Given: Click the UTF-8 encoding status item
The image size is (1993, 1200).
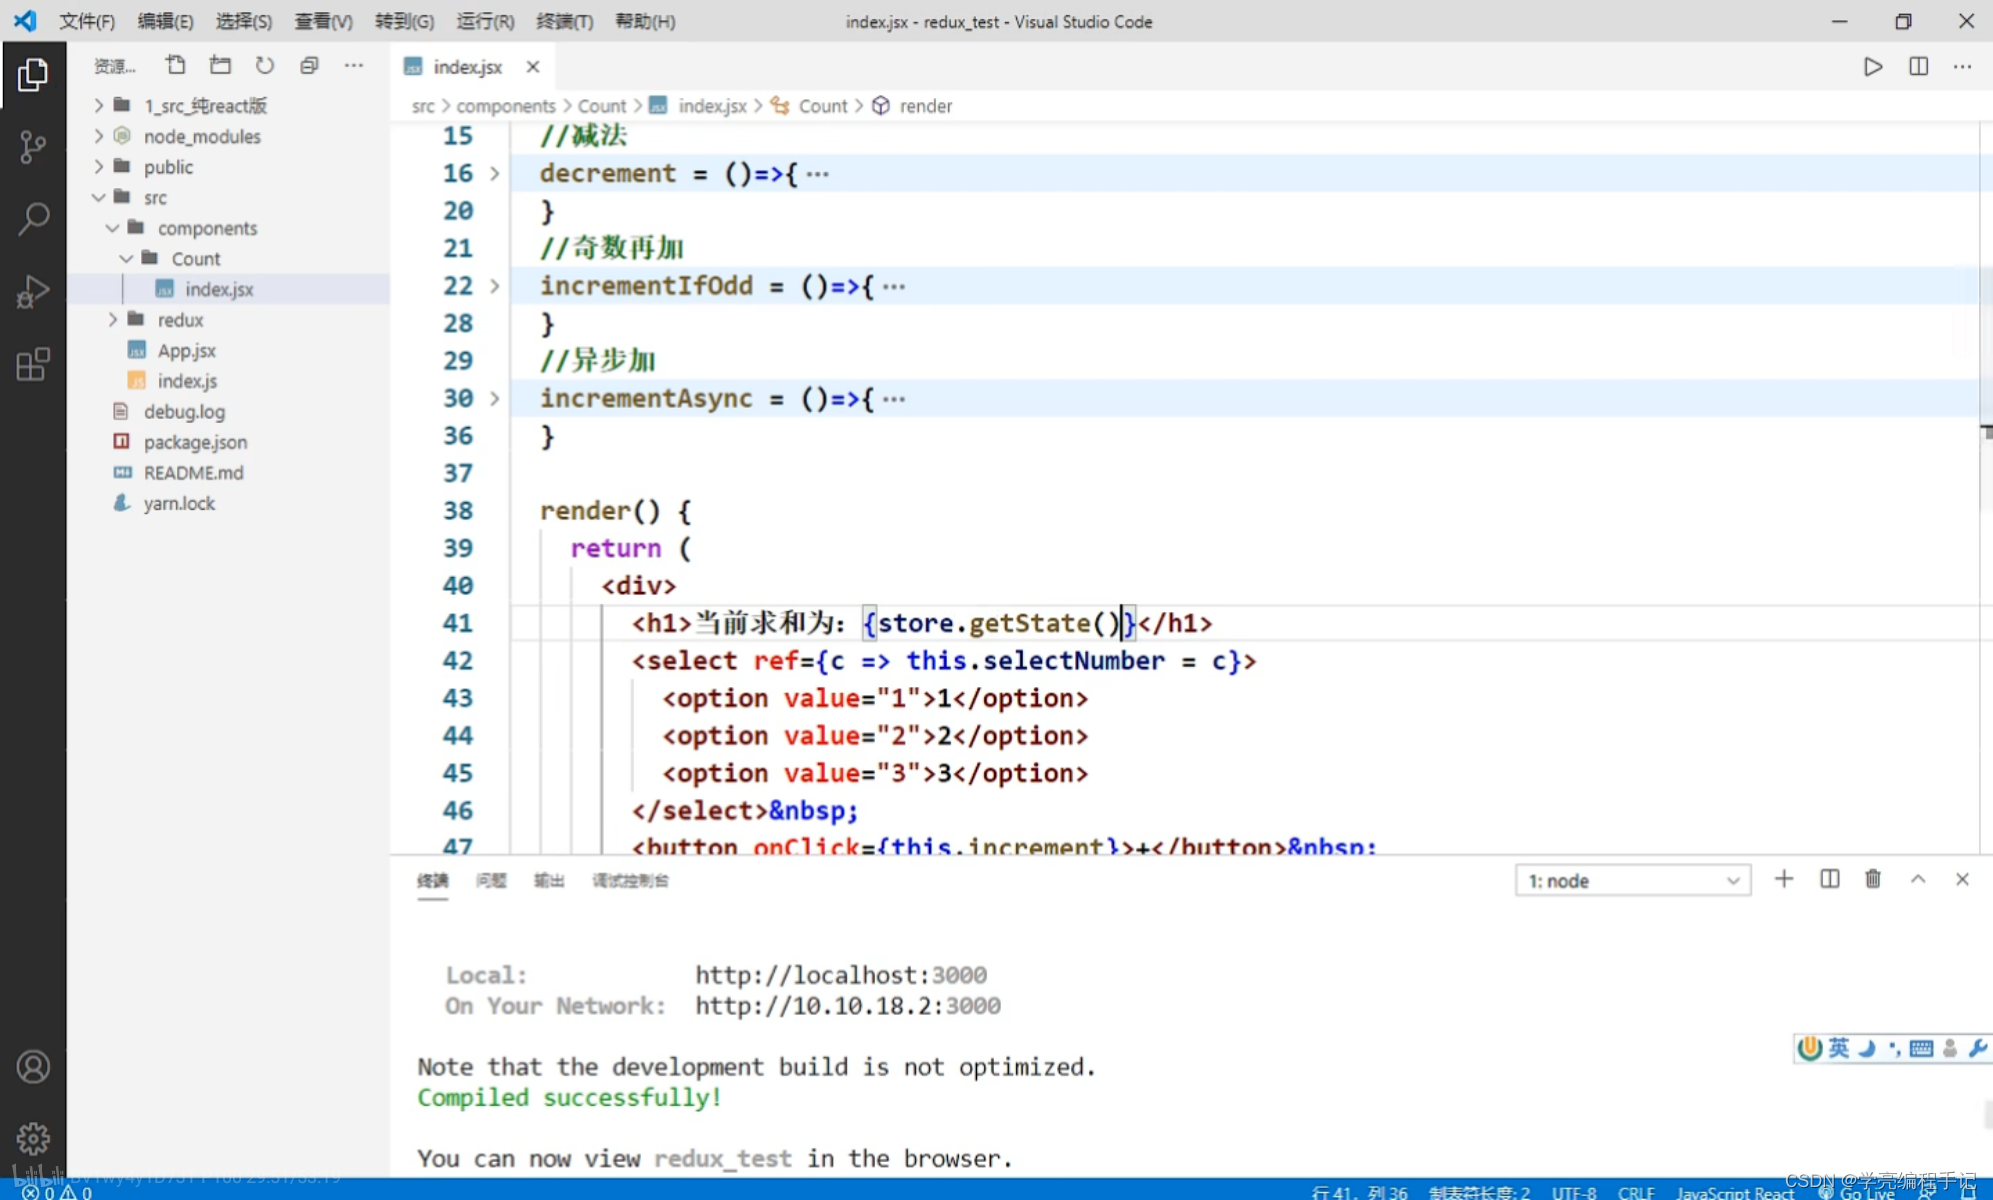Looking at the screenshot, I should [x=1574, y=1192].
